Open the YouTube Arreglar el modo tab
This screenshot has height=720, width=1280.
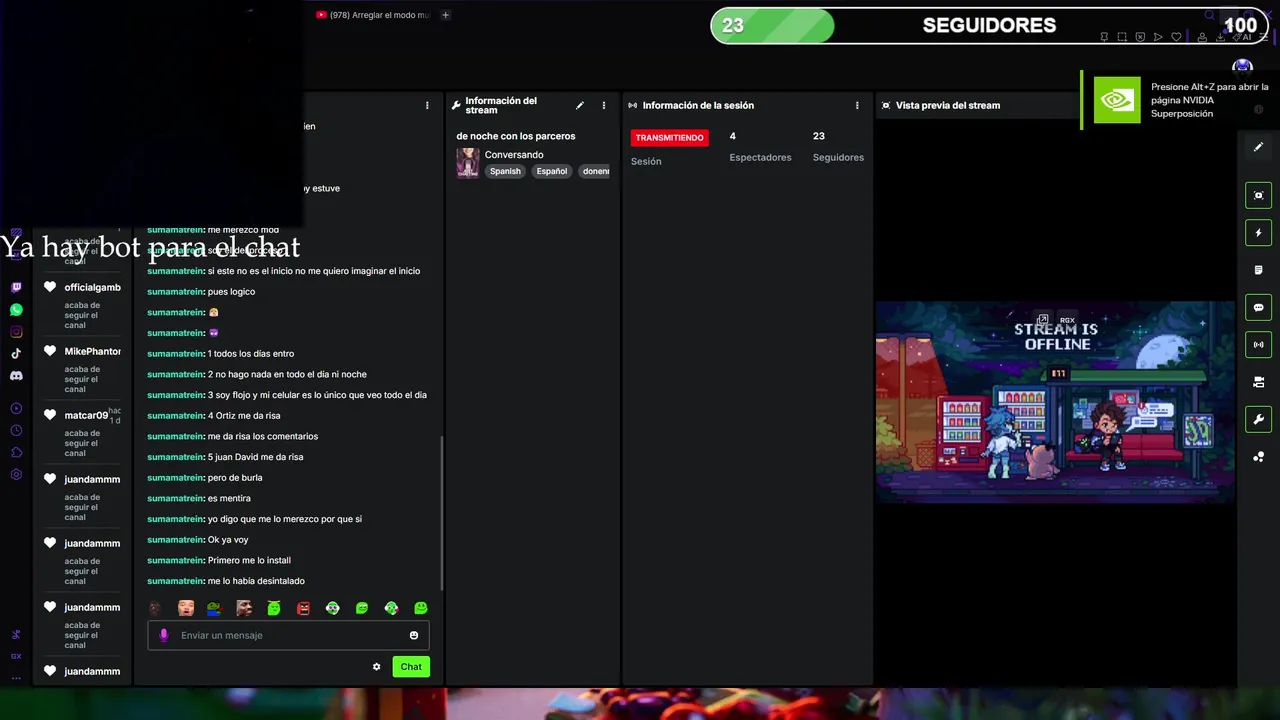[373, 15]
